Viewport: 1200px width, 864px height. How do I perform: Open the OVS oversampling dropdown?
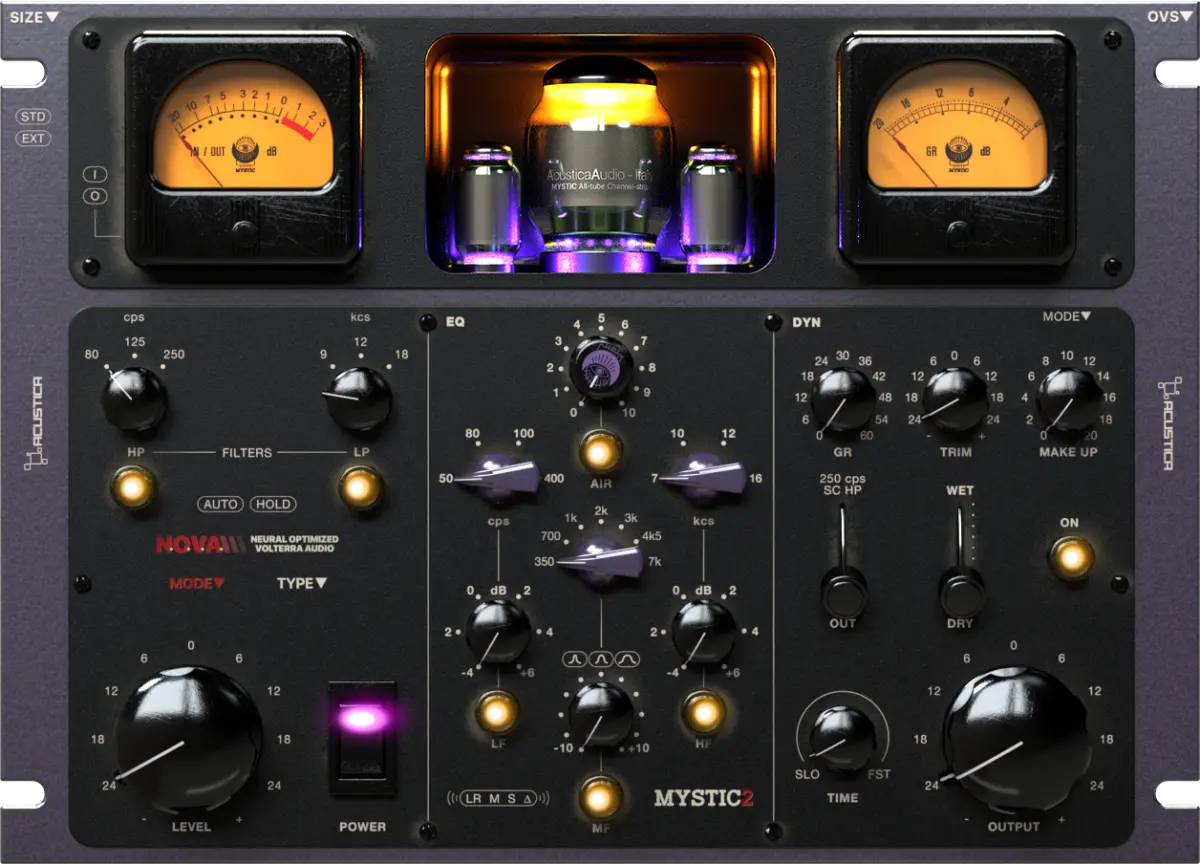[1169, 16]
